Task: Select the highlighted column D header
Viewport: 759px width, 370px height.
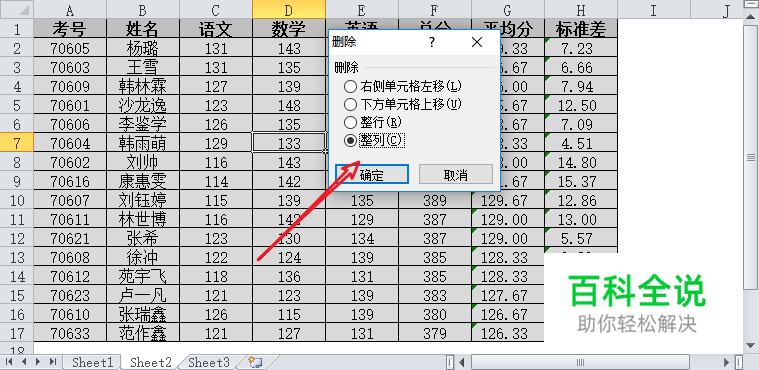Action: click(x=289, y=10)
